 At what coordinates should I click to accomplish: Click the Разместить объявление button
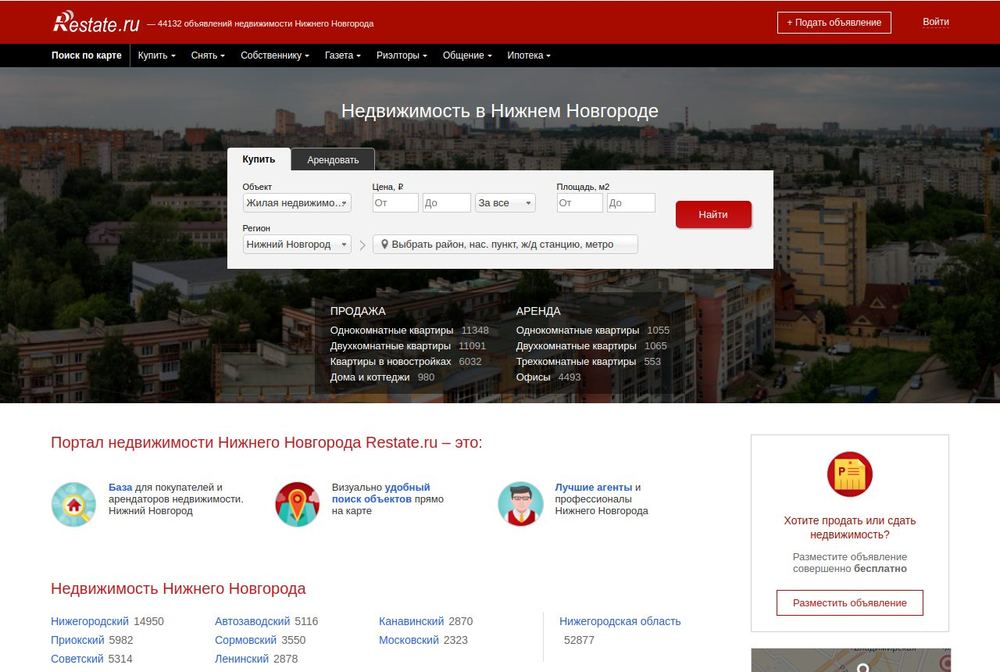(x=849, y=603)
